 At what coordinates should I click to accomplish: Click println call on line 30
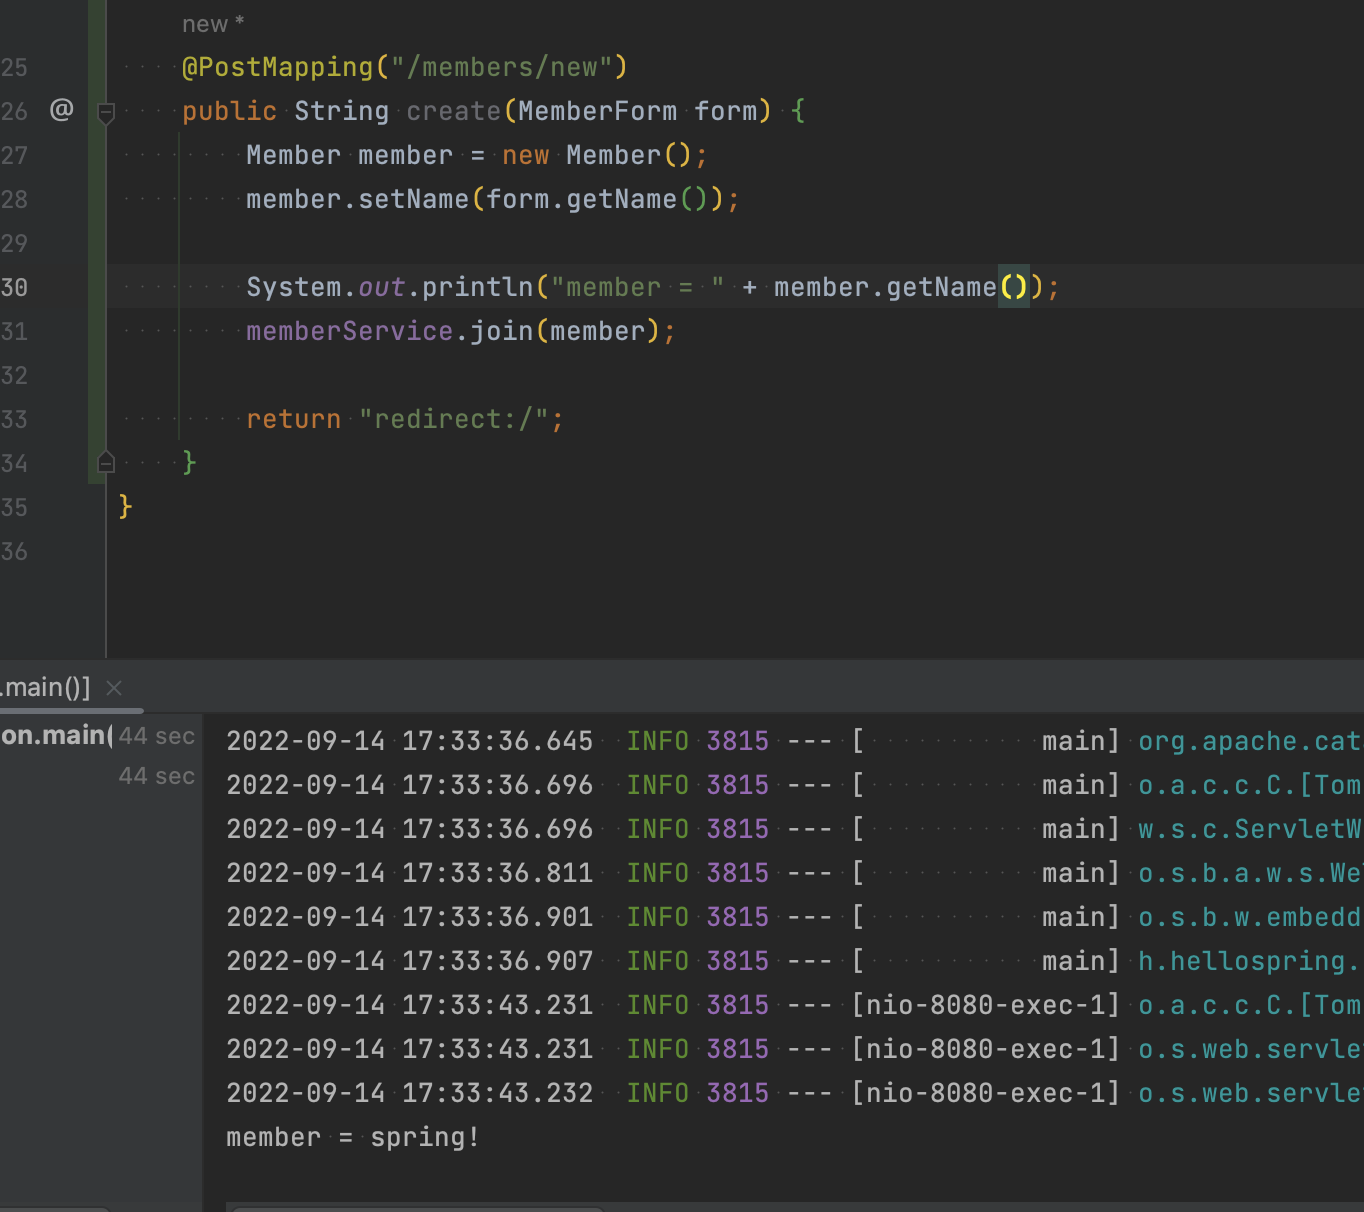point(477,287)
